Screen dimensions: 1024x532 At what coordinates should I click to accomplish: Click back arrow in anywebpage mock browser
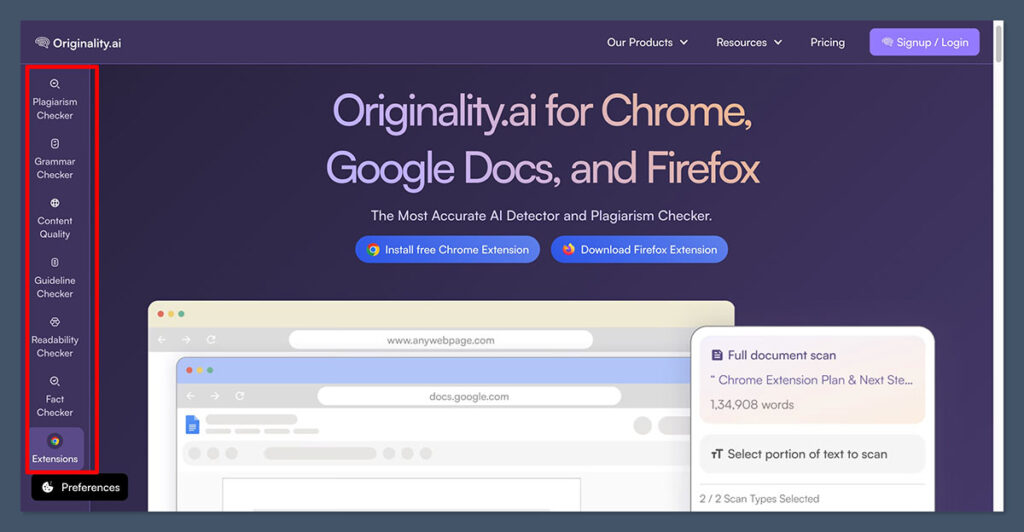(x=162, y=339)
